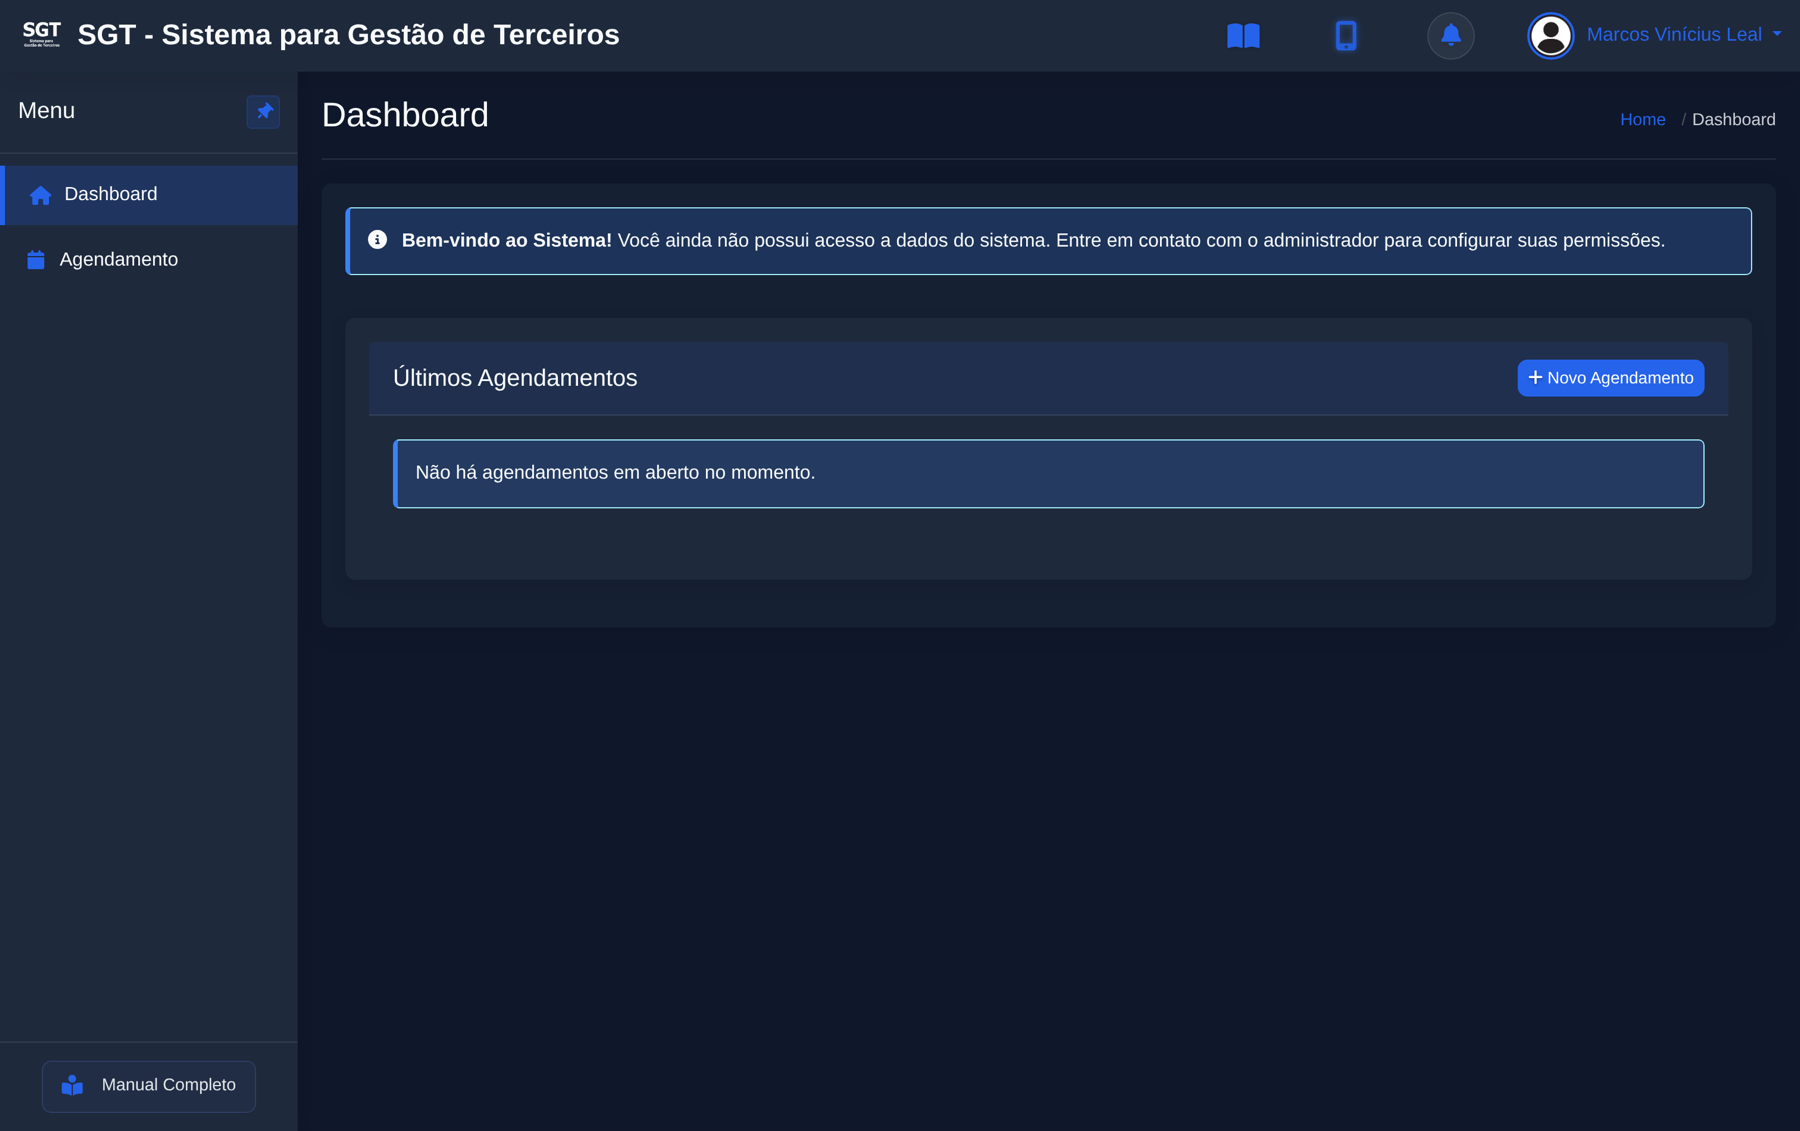Image resolution: width=1800 pixels, height=1131 pixels.
Task: Toggle the sidebar pin button
Action: 263,111
